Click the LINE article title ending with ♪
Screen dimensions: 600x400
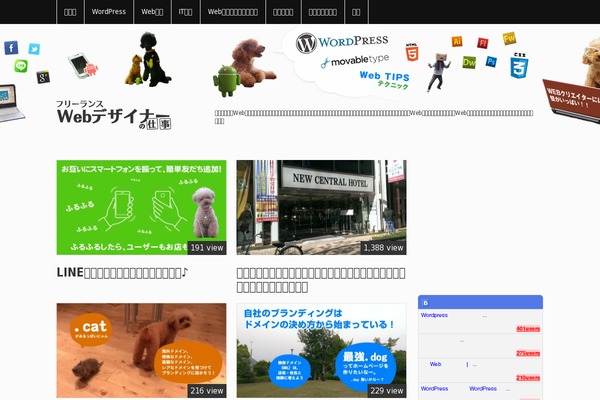point(122,273)
